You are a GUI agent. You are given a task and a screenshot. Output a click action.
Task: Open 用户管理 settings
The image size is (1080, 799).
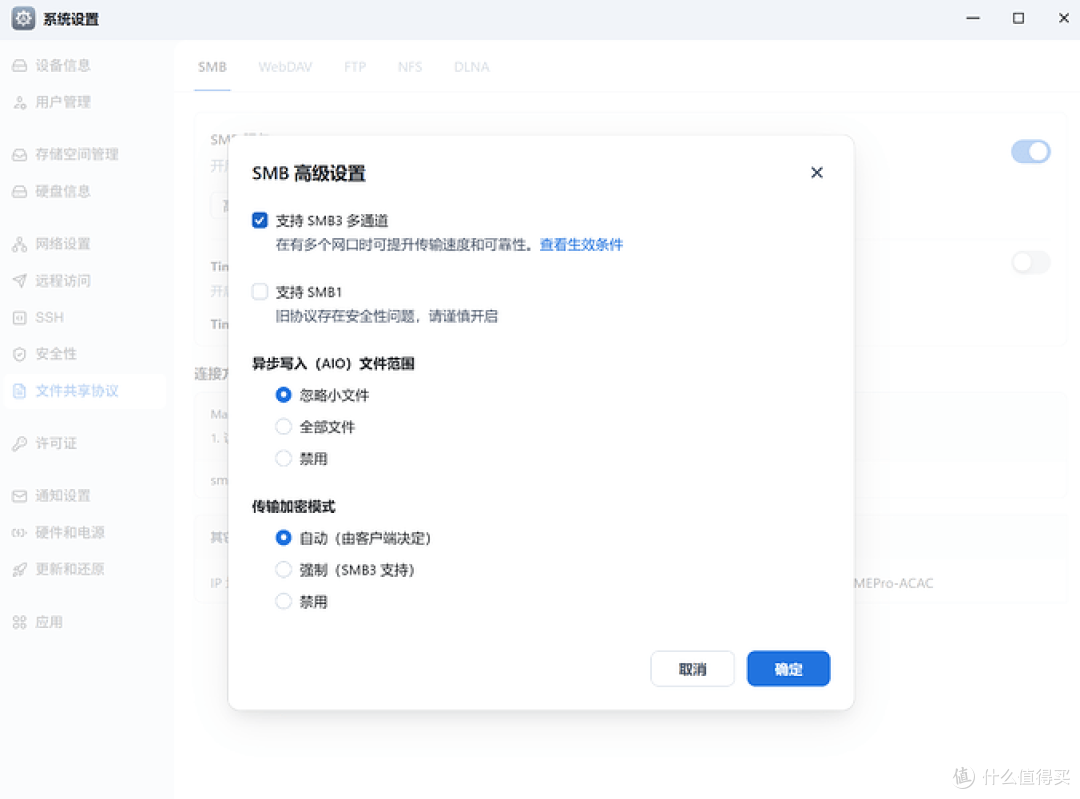click(62, 102)
